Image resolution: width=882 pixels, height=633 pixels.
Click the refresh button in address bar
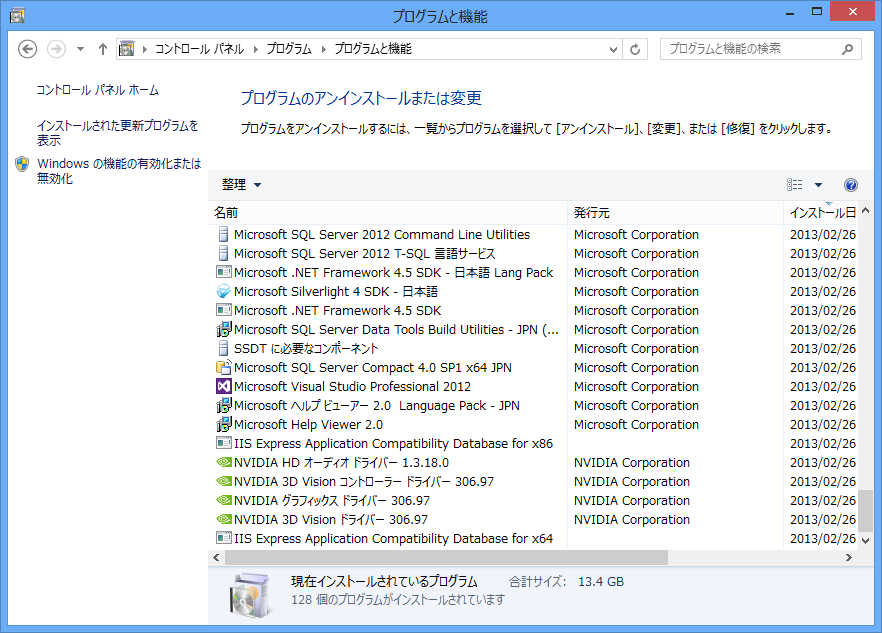click(x=636, y=49)
